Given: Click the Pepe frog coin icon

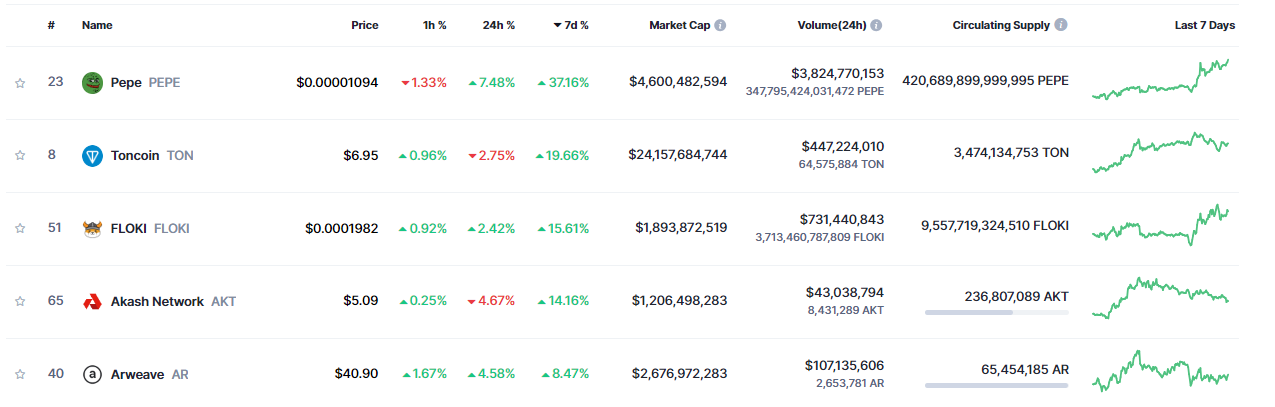Looking at the screenshot, I should click(92, 82).
